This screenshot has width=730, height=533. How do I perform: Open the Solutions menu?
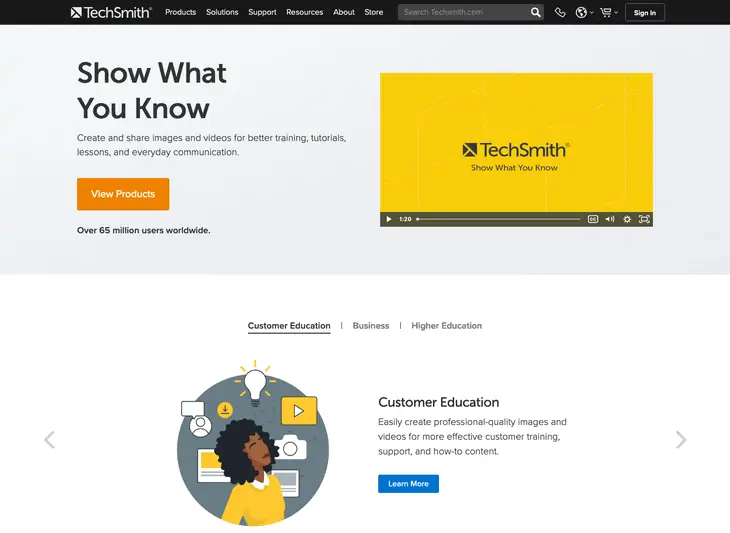(222, 12)
